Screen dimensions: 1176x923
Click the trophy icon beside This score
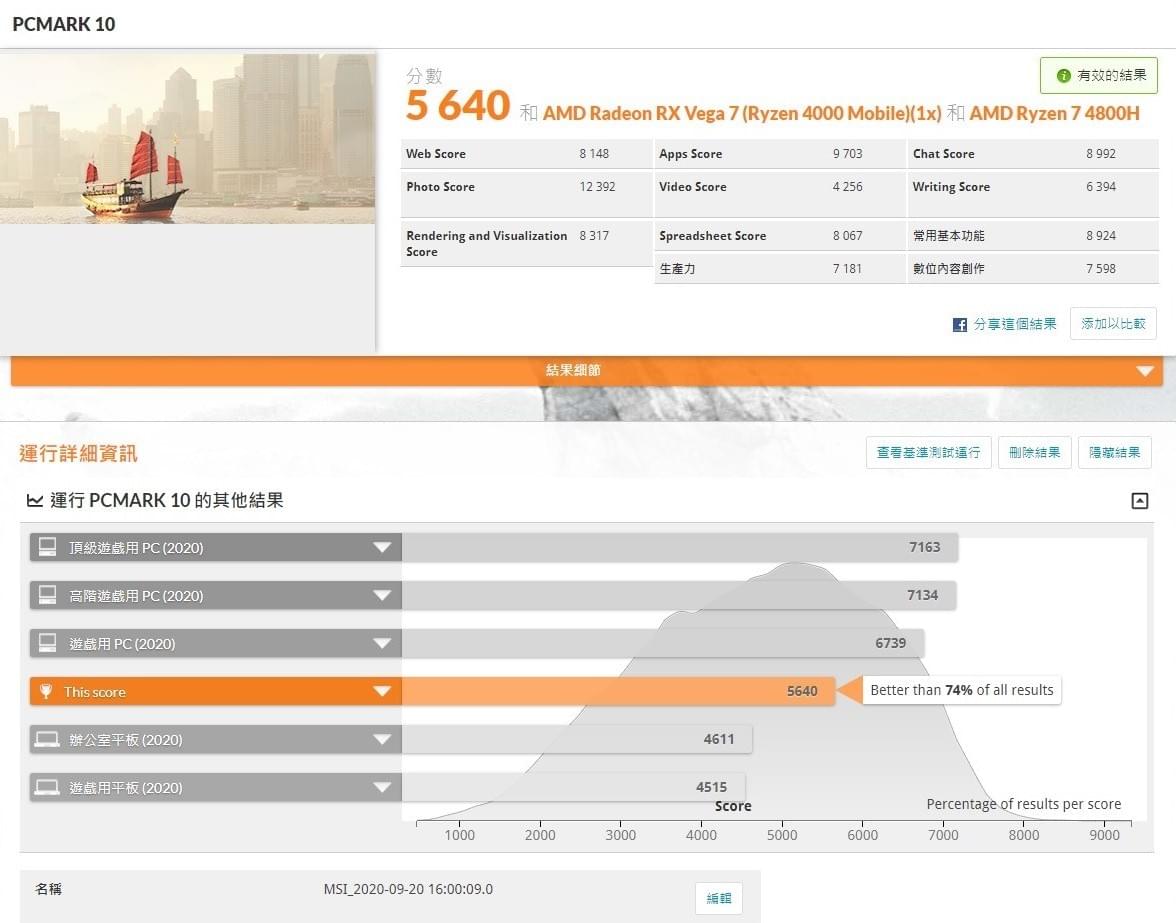tap(46, 691)
